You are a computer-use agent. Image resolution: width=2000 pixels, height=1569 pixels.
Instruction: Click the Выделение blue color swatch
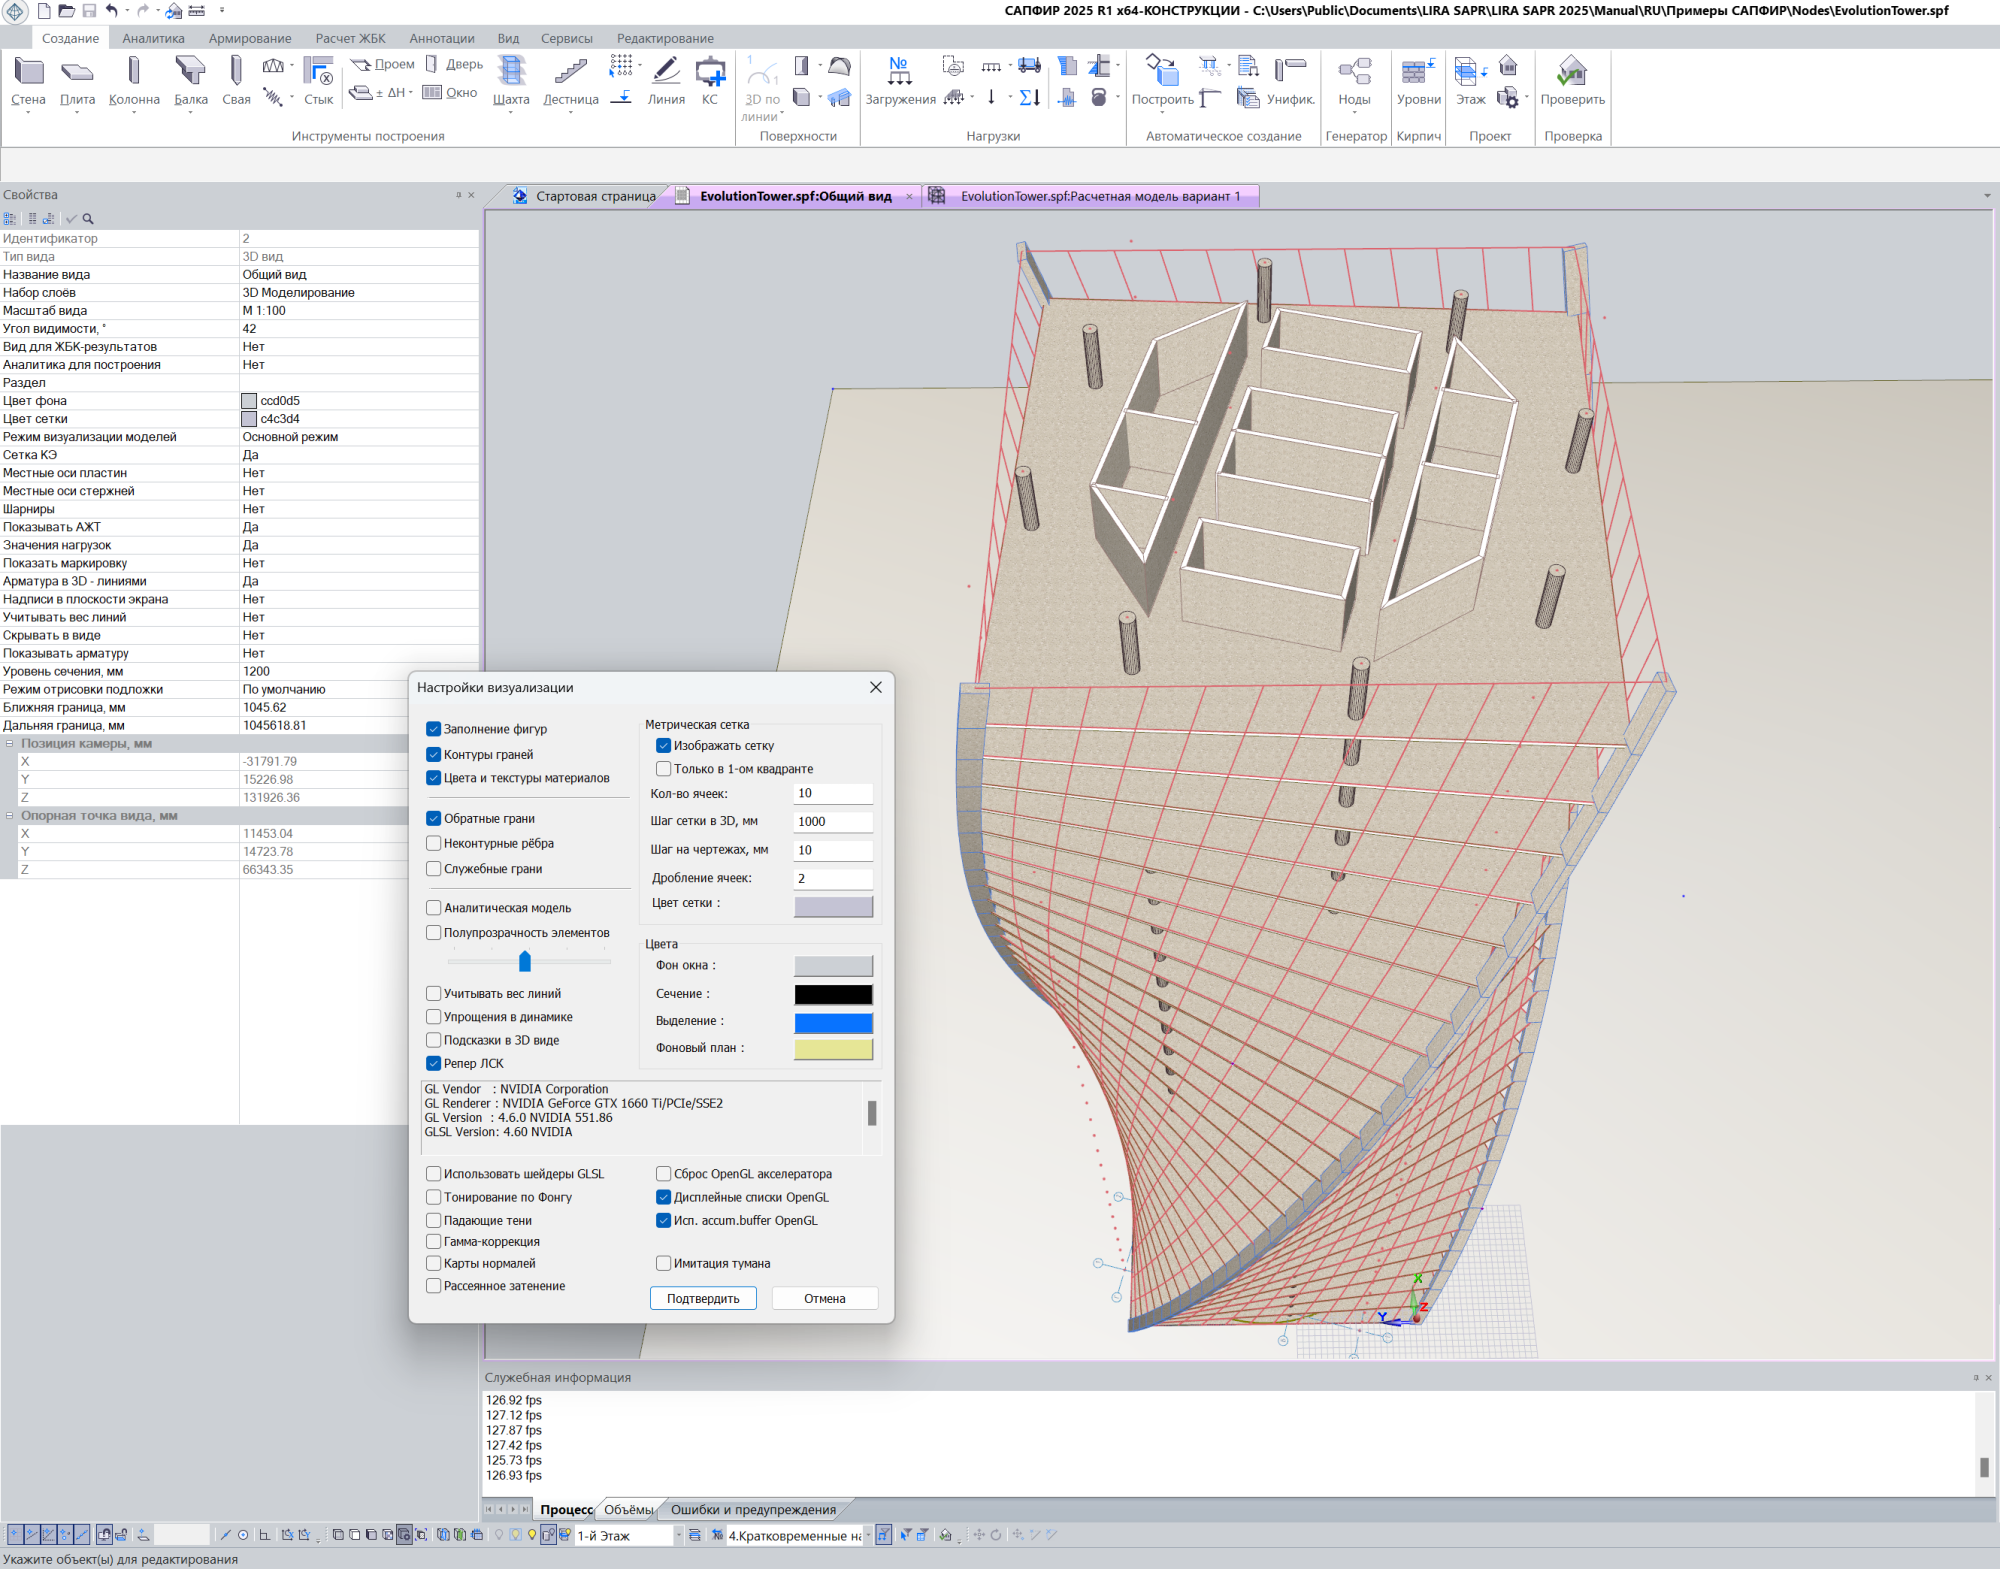click(x=833, y=1022)
